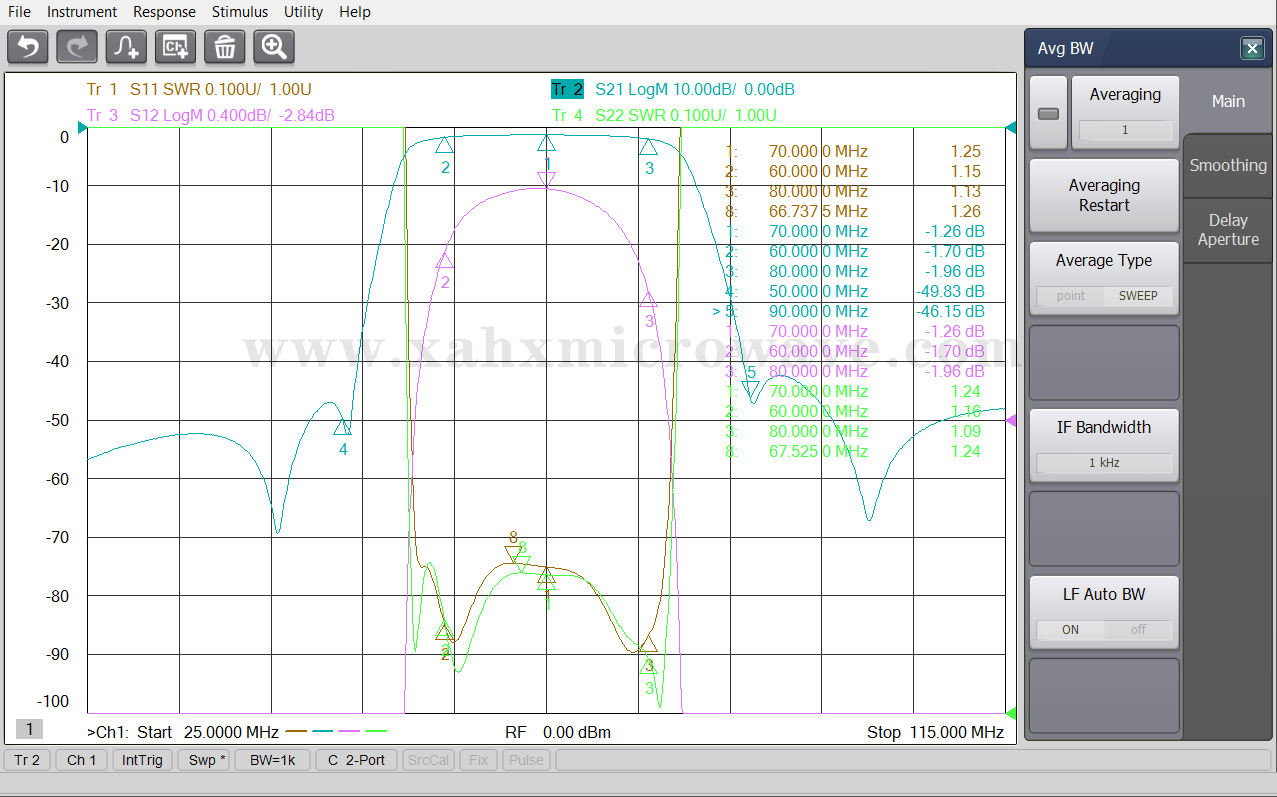Click the Redo arrow toolbar icon

click(x=77, y=47)
